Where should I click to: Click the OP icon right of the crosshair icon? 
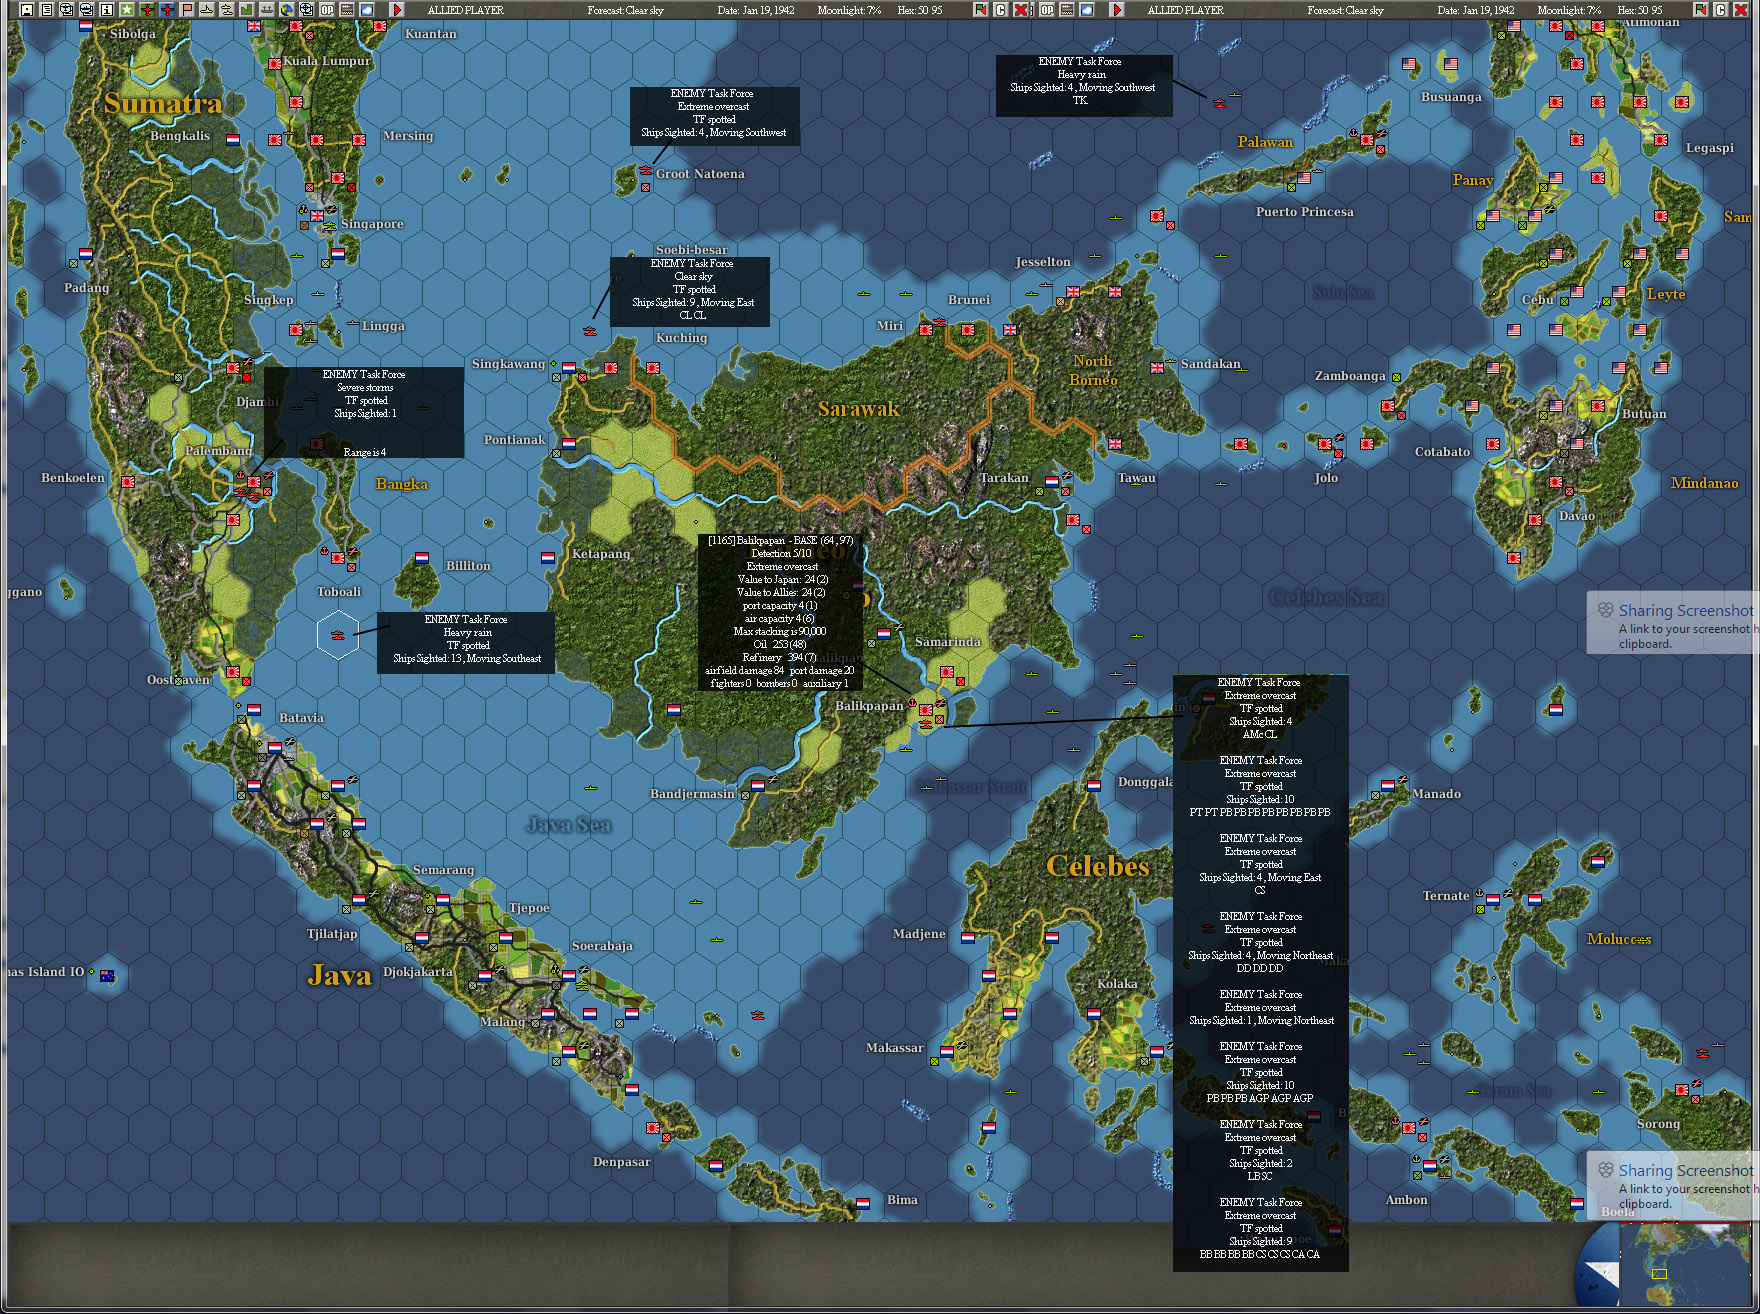tap(327, 9)
